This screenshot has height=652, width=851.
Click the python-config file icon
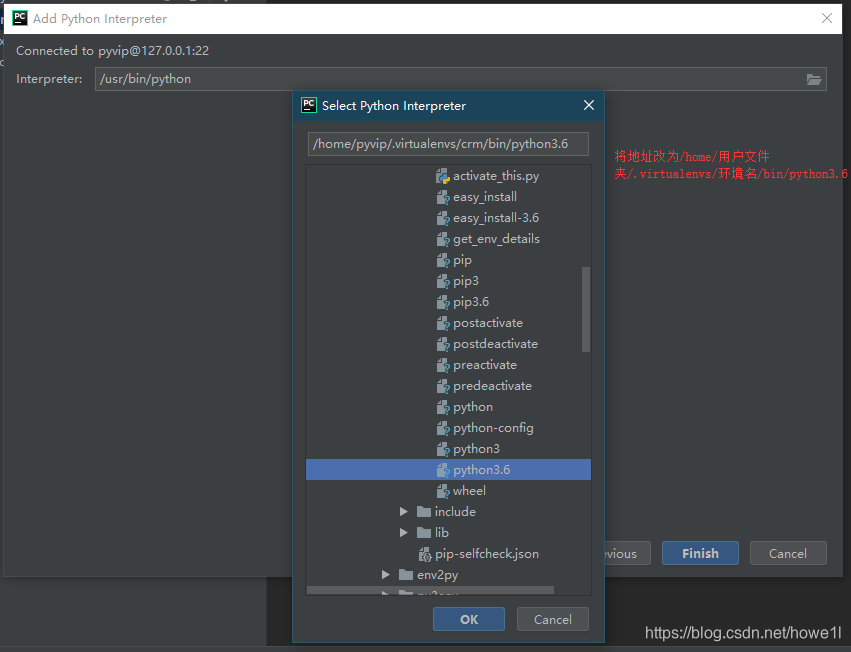tap(443, 428)
